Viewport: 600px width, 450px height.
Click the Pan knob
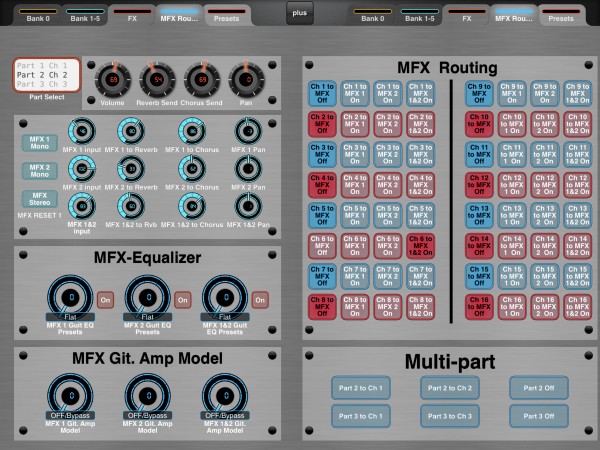pos(246,80)
